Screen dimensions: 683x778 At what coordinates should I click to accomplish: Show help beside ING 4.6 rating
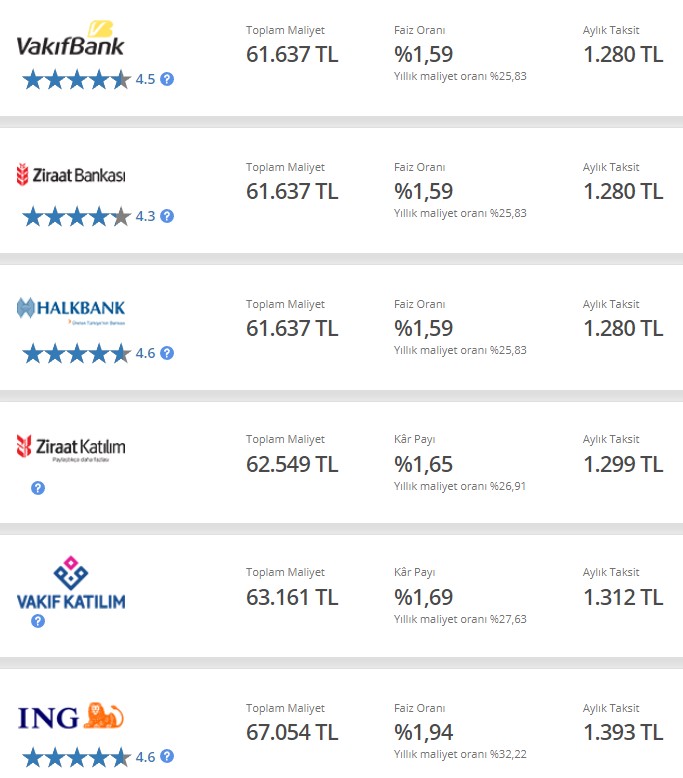click(x=167, y=756)
